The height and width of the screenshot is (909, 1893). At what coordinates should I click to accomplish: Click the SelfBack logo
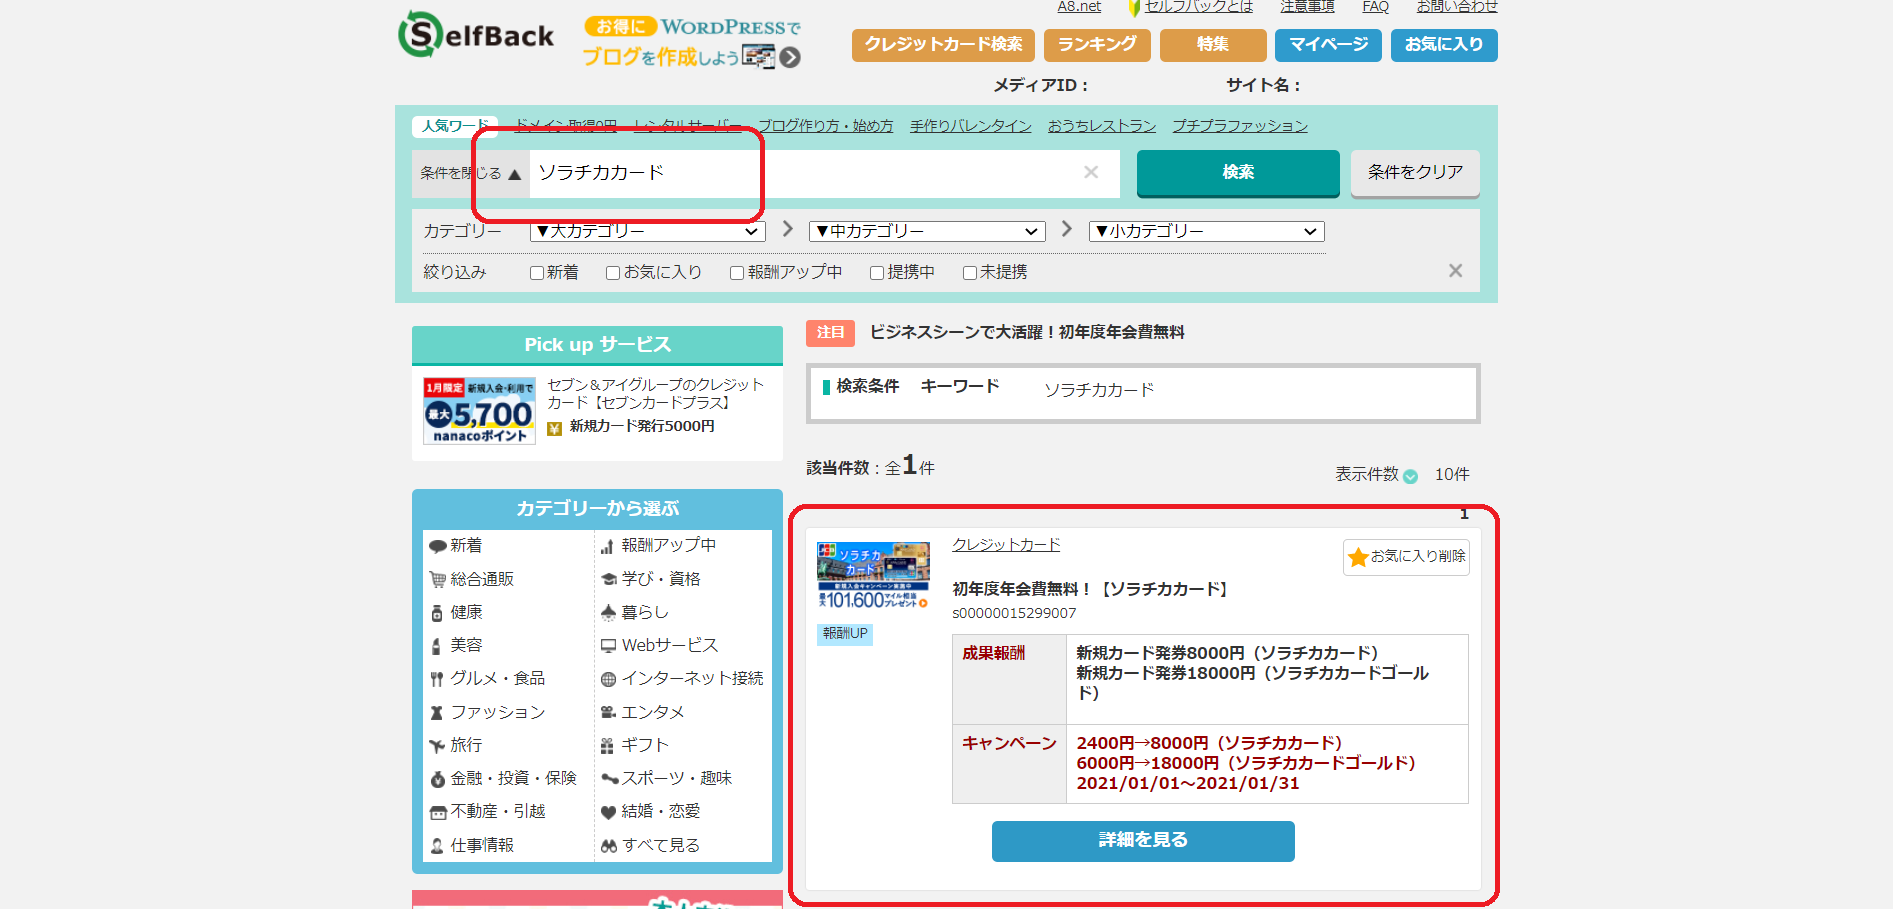[476, 35]
